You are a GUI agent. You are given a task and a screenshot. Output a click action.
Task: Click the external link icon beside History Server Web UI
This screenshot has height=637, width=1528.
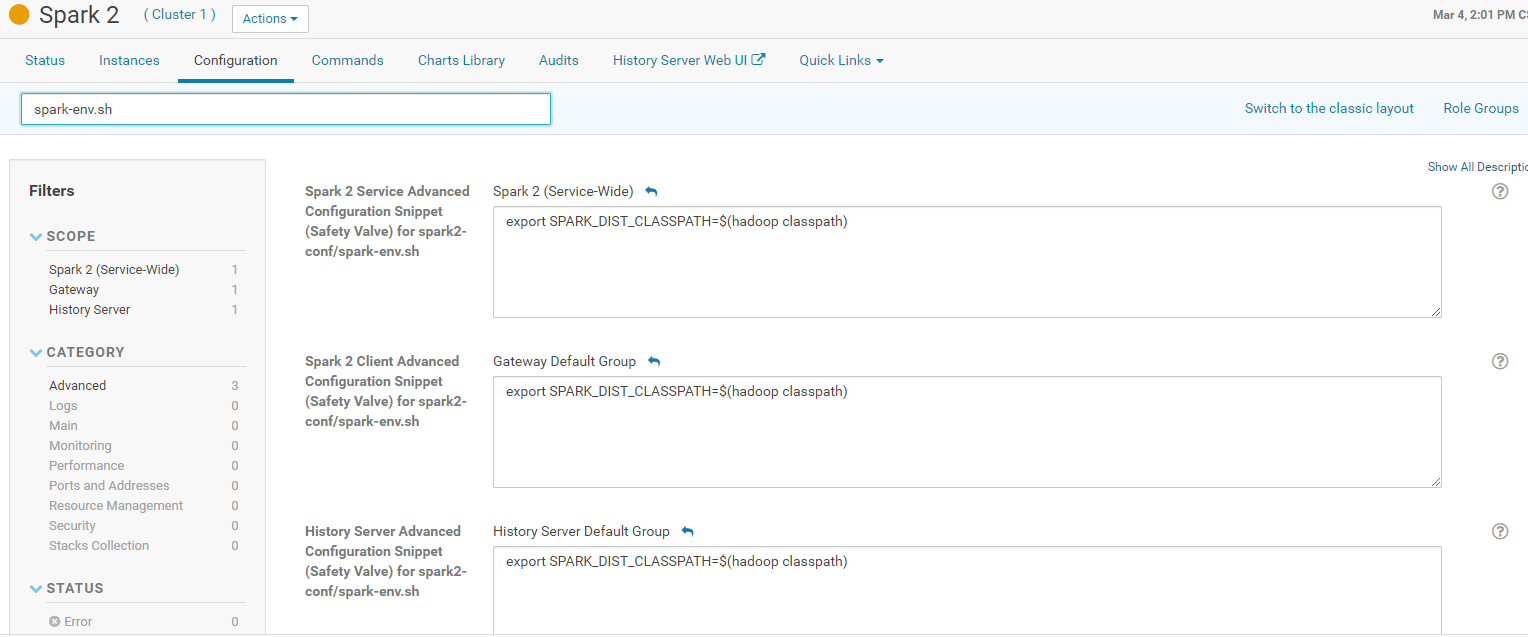pos(759,59)
